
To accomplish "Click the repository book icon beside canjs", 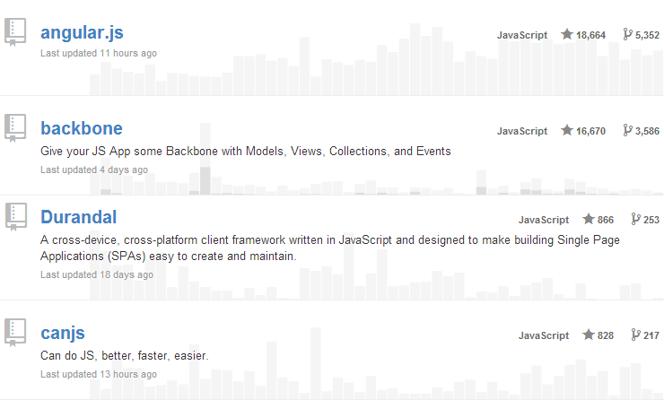I will click(15, 332).
